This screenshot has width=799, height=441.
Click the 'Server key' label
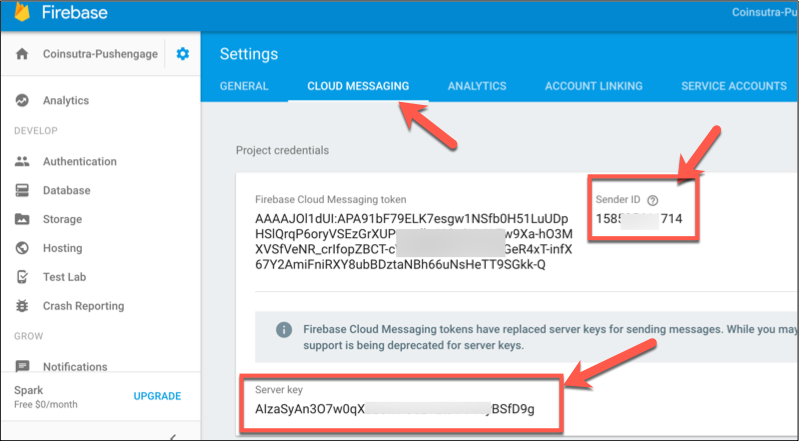[279, 390]
